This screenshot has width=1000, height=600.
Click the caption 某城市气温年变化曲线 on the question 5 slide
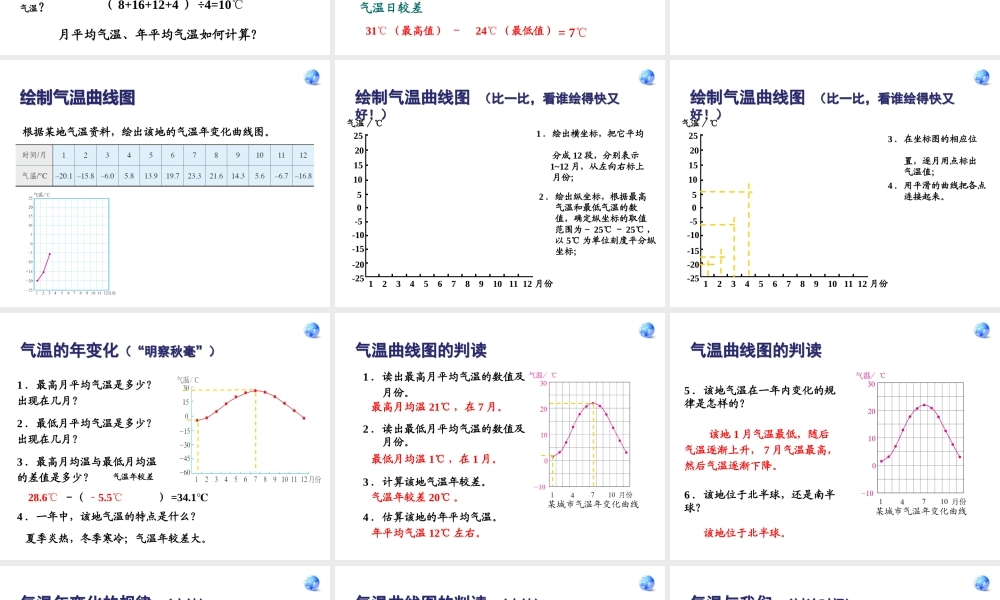coord(921,511)
